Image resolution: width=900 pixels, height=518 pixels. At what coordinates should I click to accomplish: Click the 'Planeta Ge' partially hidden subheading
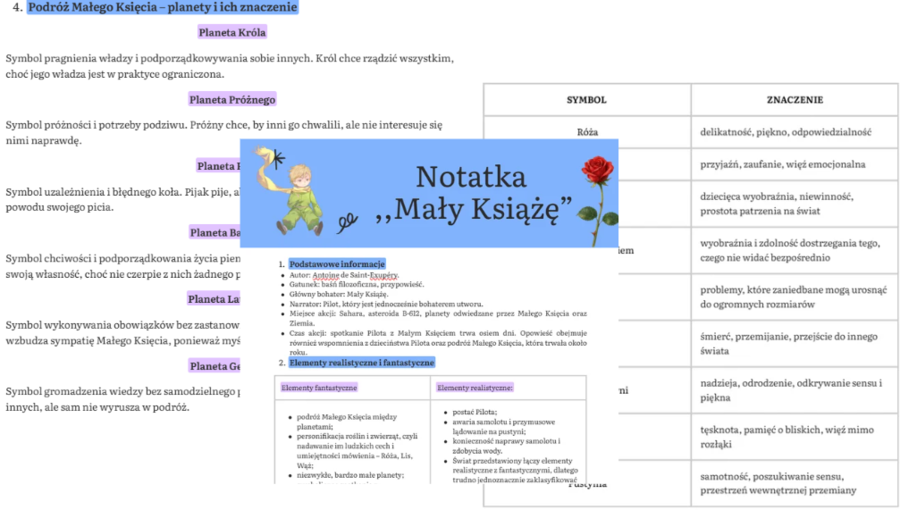click(215, 366)
